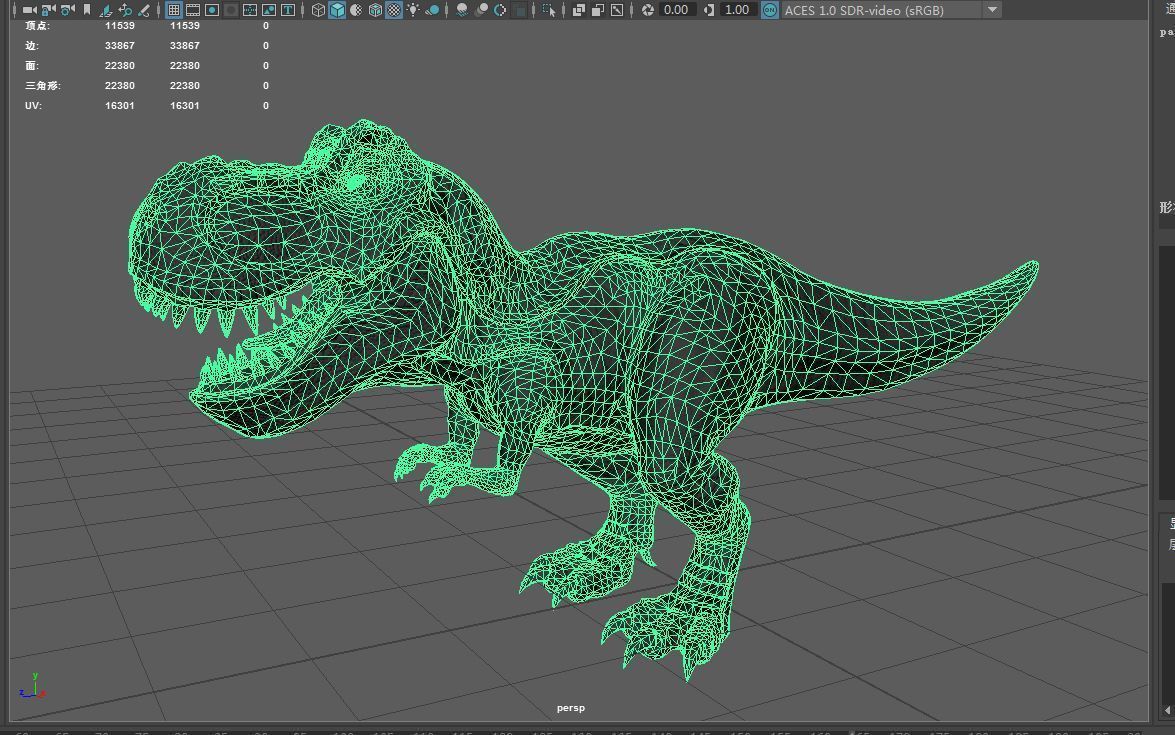Toggle the Film Gate overlay
Image resolution: width=1175 pixels, height=735 pixels.
(193, 10)
